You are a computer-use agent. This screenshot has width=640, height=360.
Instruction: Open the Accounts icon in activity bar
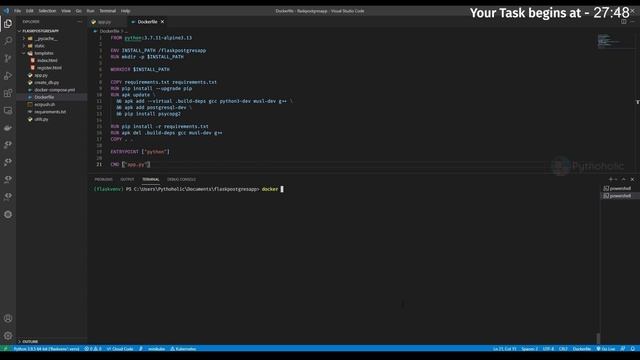pyautogui.click(x=8, y=318)
